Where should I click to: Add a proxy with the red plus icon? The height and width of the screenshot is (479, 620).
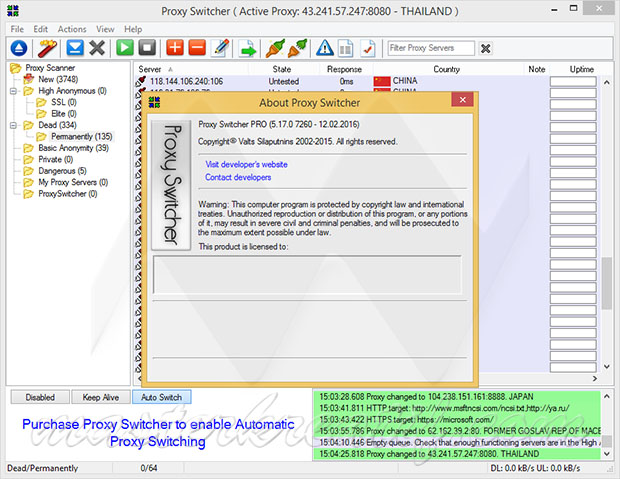tap(175, 47)
